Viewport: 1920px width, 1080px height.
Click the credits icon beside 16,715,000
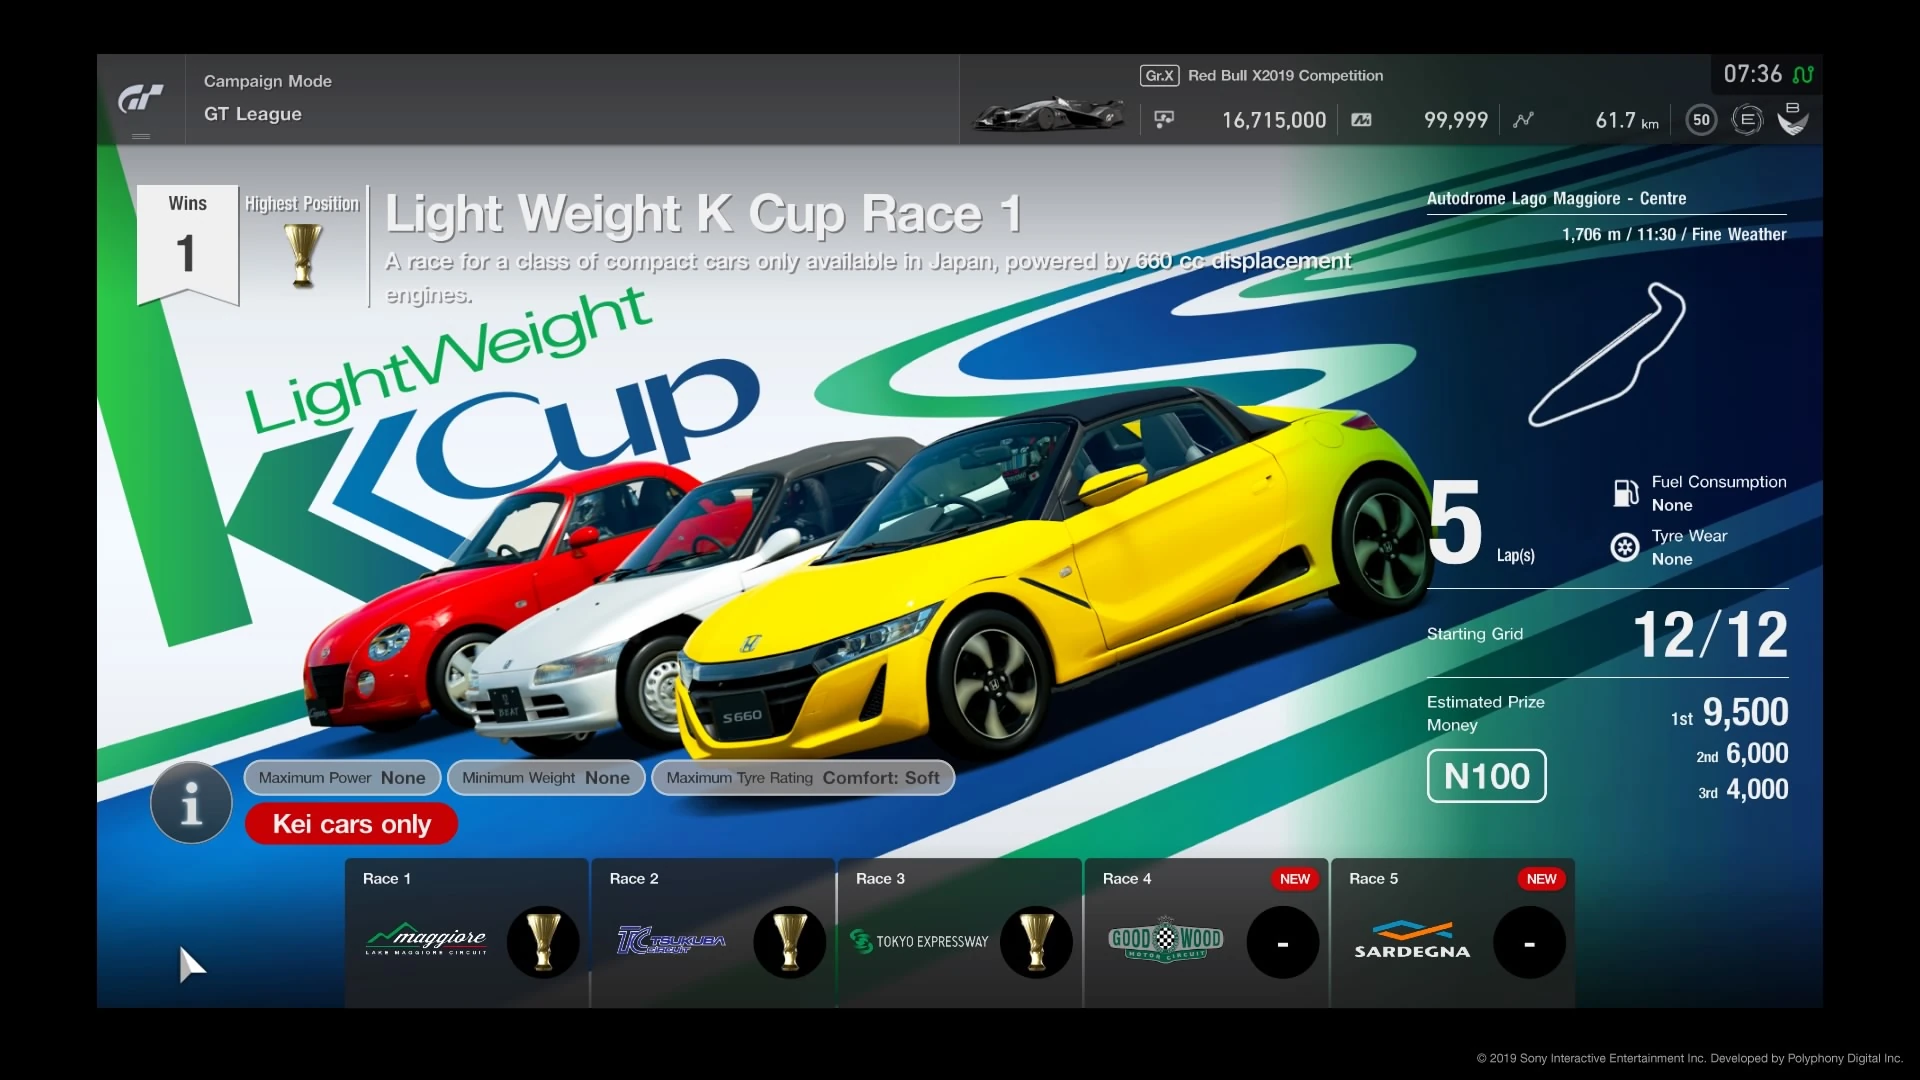[x=1164, y=119]
